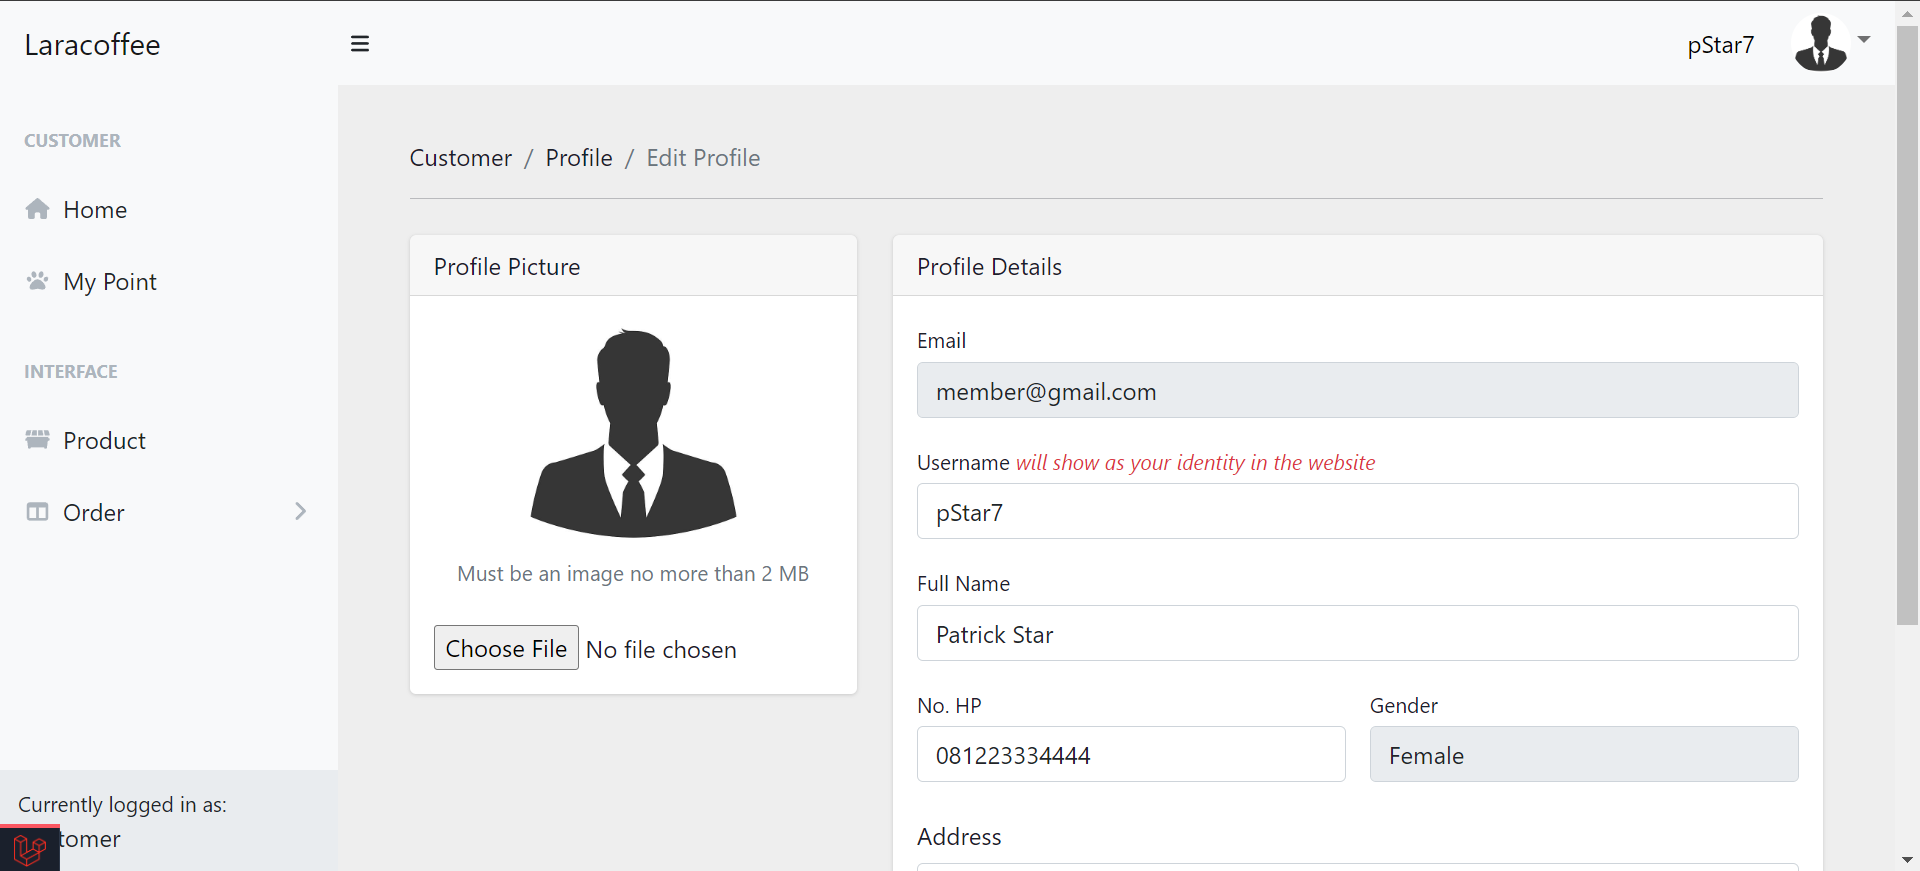Click the Product store icon
The height and width of the screenshot is (871, 1920).
38,440
